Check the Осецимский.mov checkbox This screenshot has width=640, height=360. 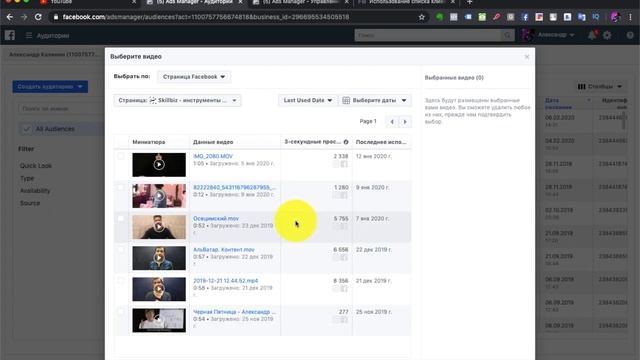[121, 218]
